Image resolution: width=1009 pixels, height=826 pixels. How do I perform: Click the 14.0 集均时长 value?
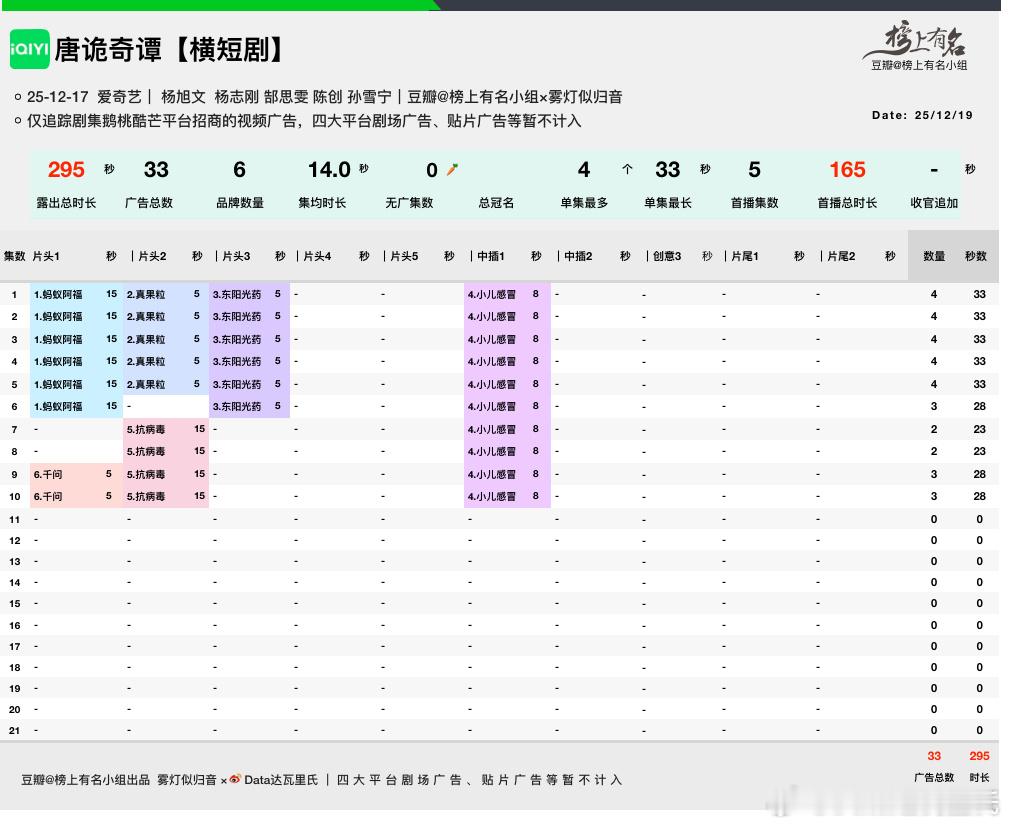pos(329,170)
